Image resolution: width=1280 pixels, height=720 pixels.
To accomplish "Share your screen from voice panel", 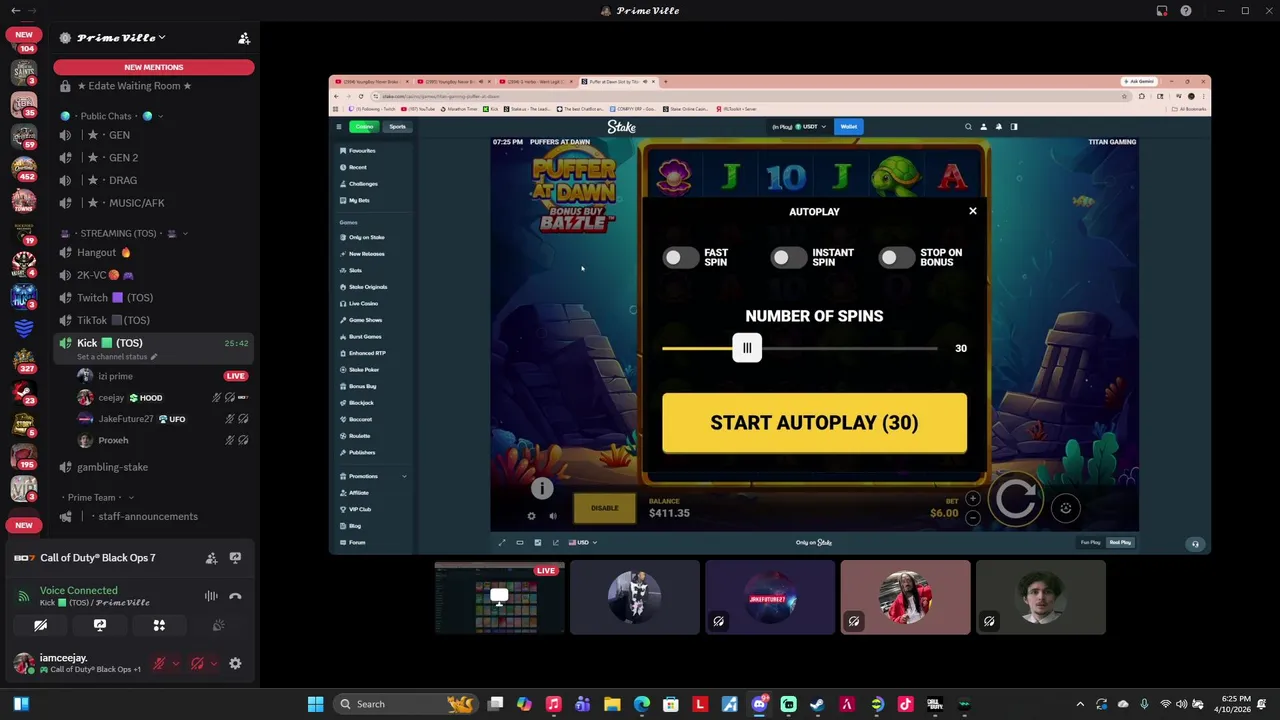I will click(100, 625).
